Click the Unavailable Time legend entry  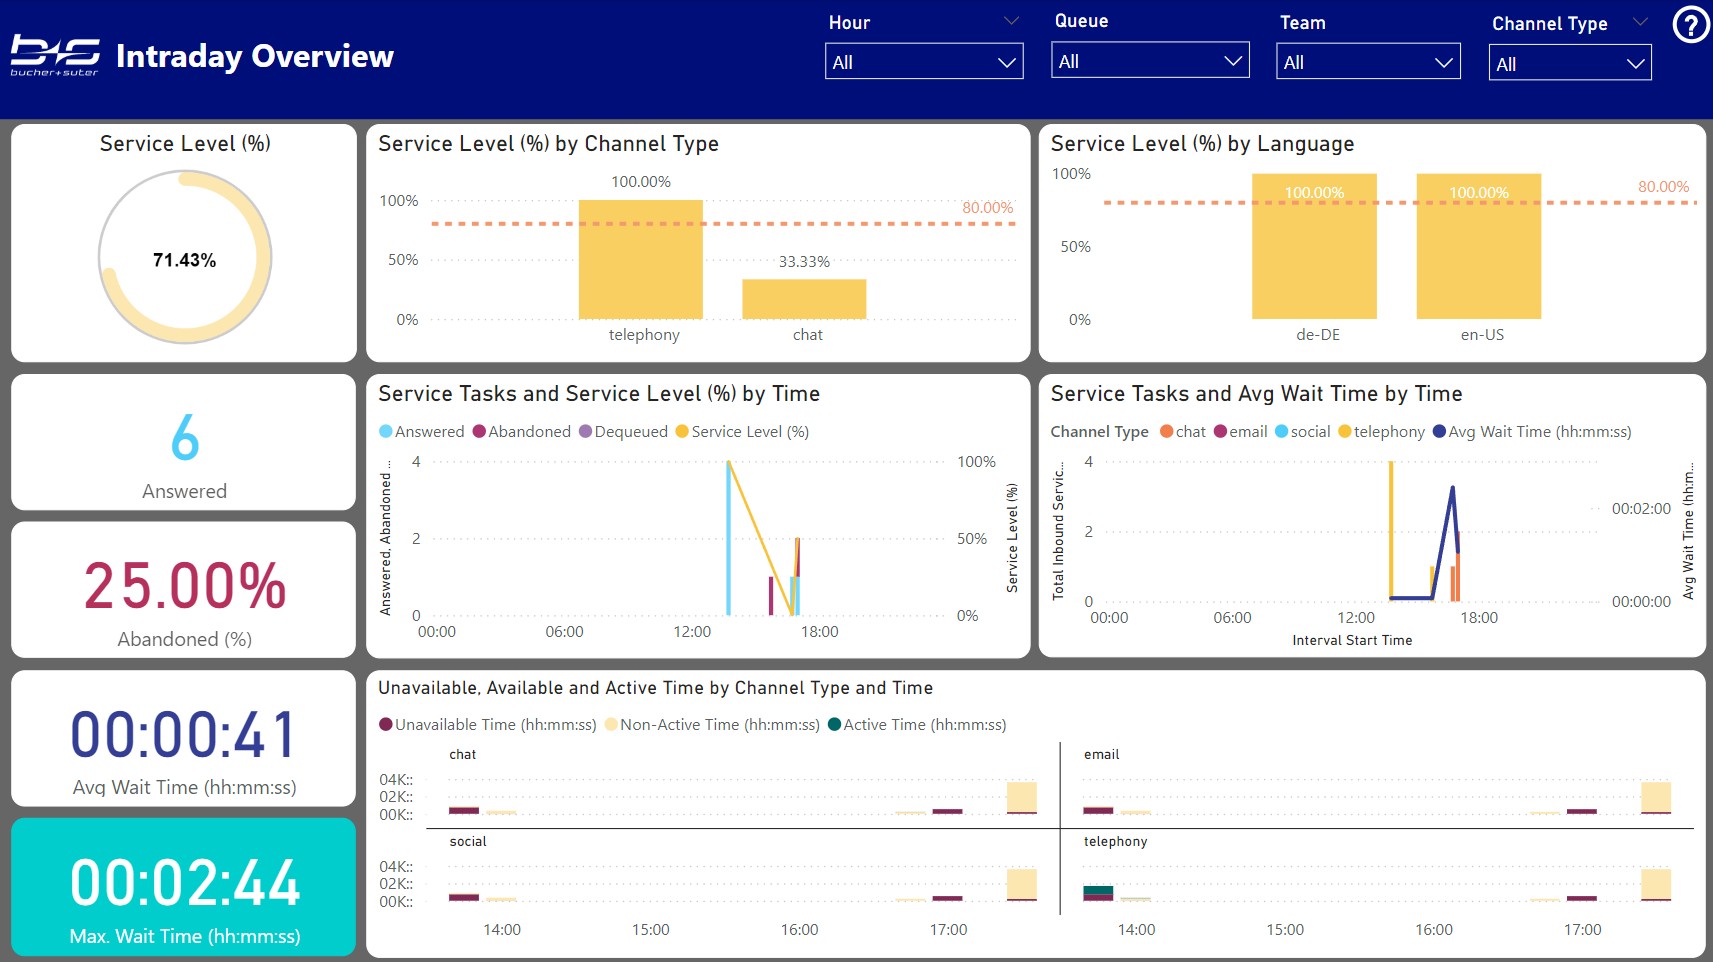coord(487,725)
